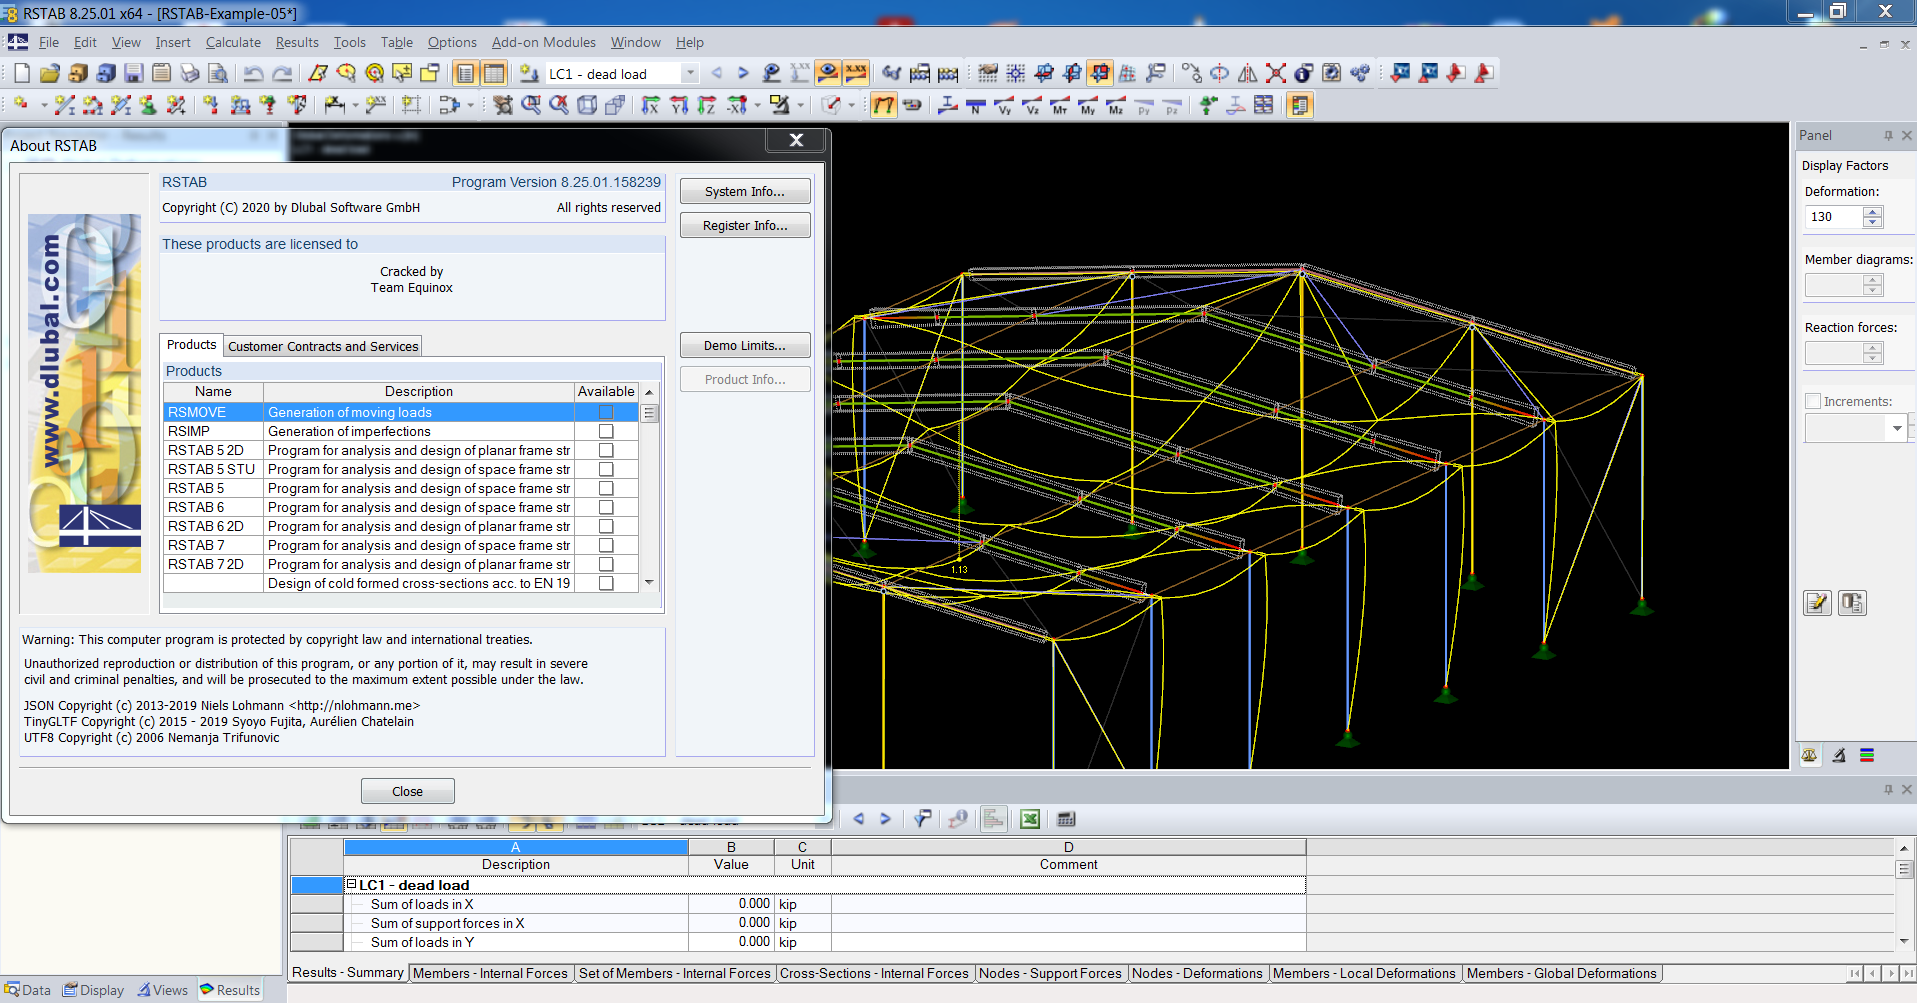This screenshot has width=1917, height=1003.
Task: Go to next load case arrow
Action: pyautogui.click(x=743, y=73)
